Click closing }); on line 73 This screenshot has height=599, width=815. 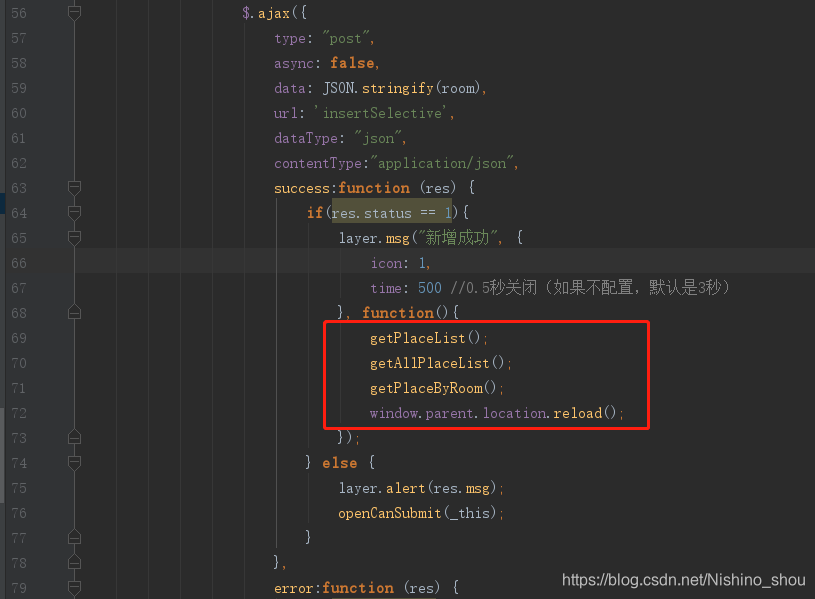point(347,437)
